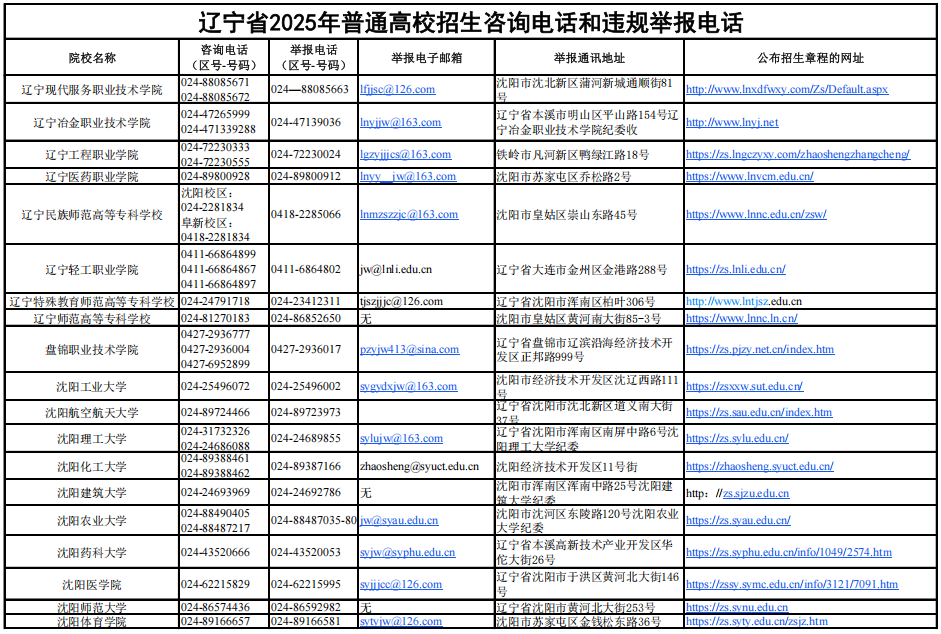Visit the www.lnnc.ln.cn website link

[x=742, y=318]
